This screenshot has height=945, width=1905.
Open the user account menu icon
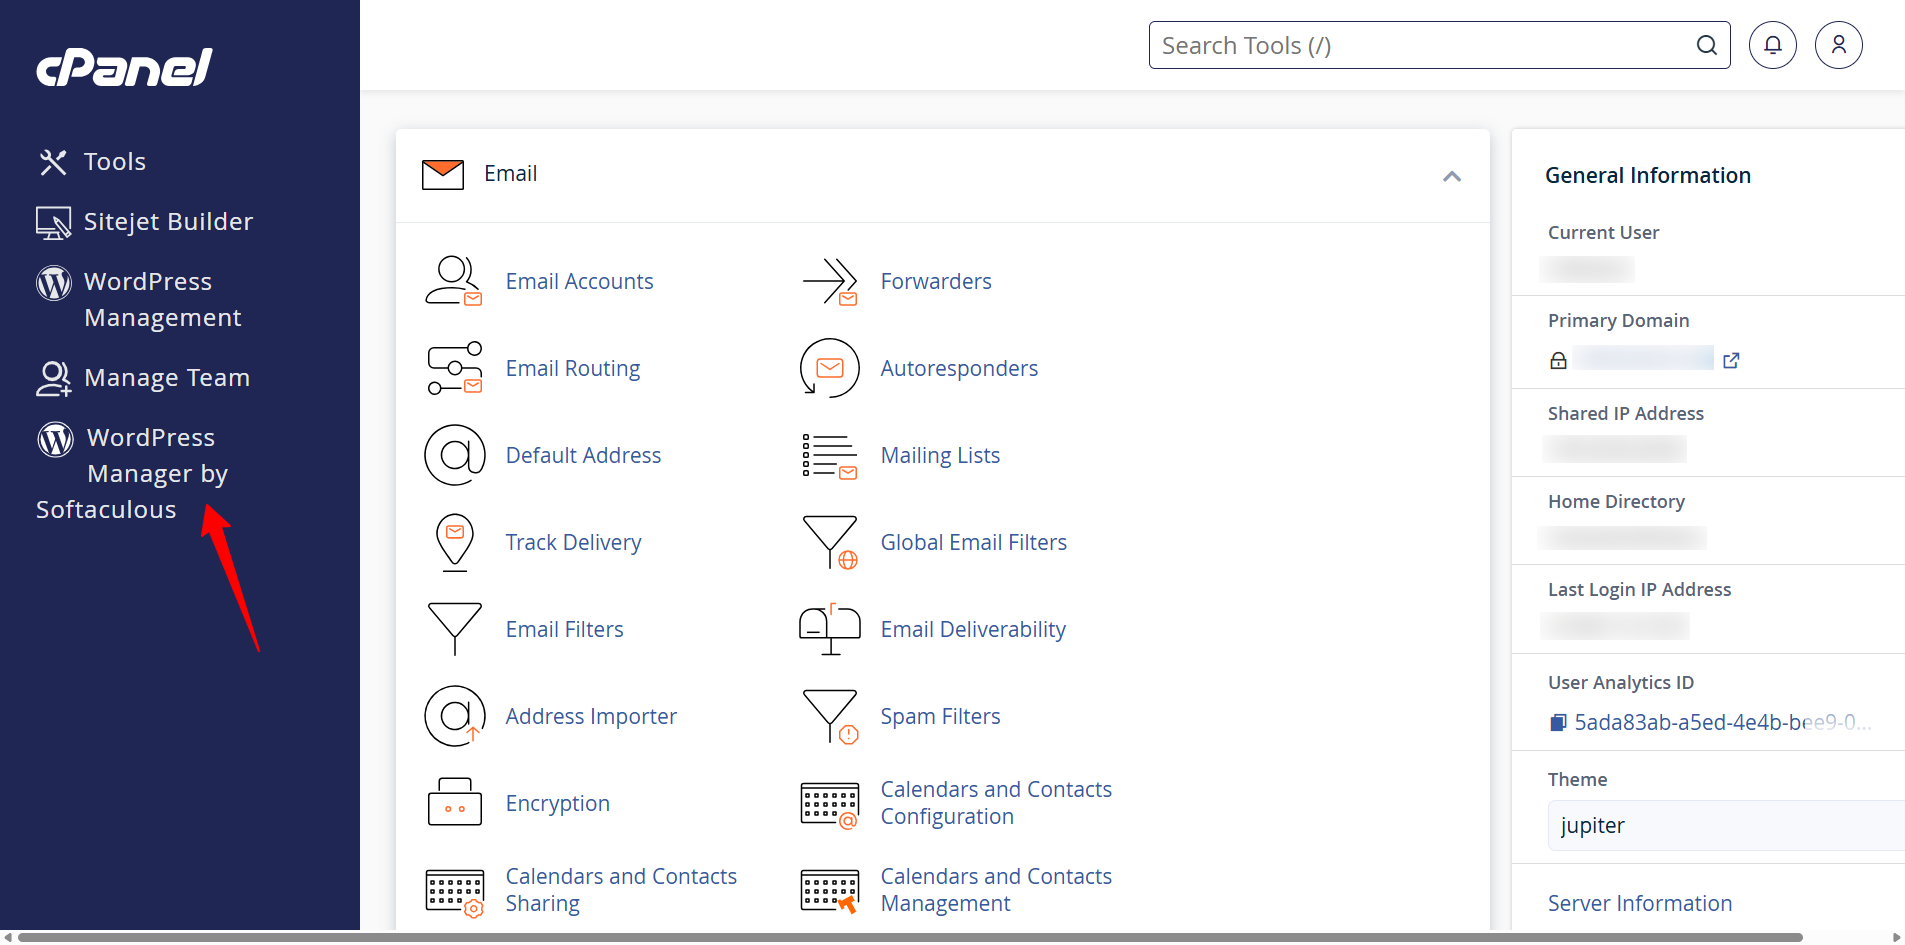[x=1838, y=45]
